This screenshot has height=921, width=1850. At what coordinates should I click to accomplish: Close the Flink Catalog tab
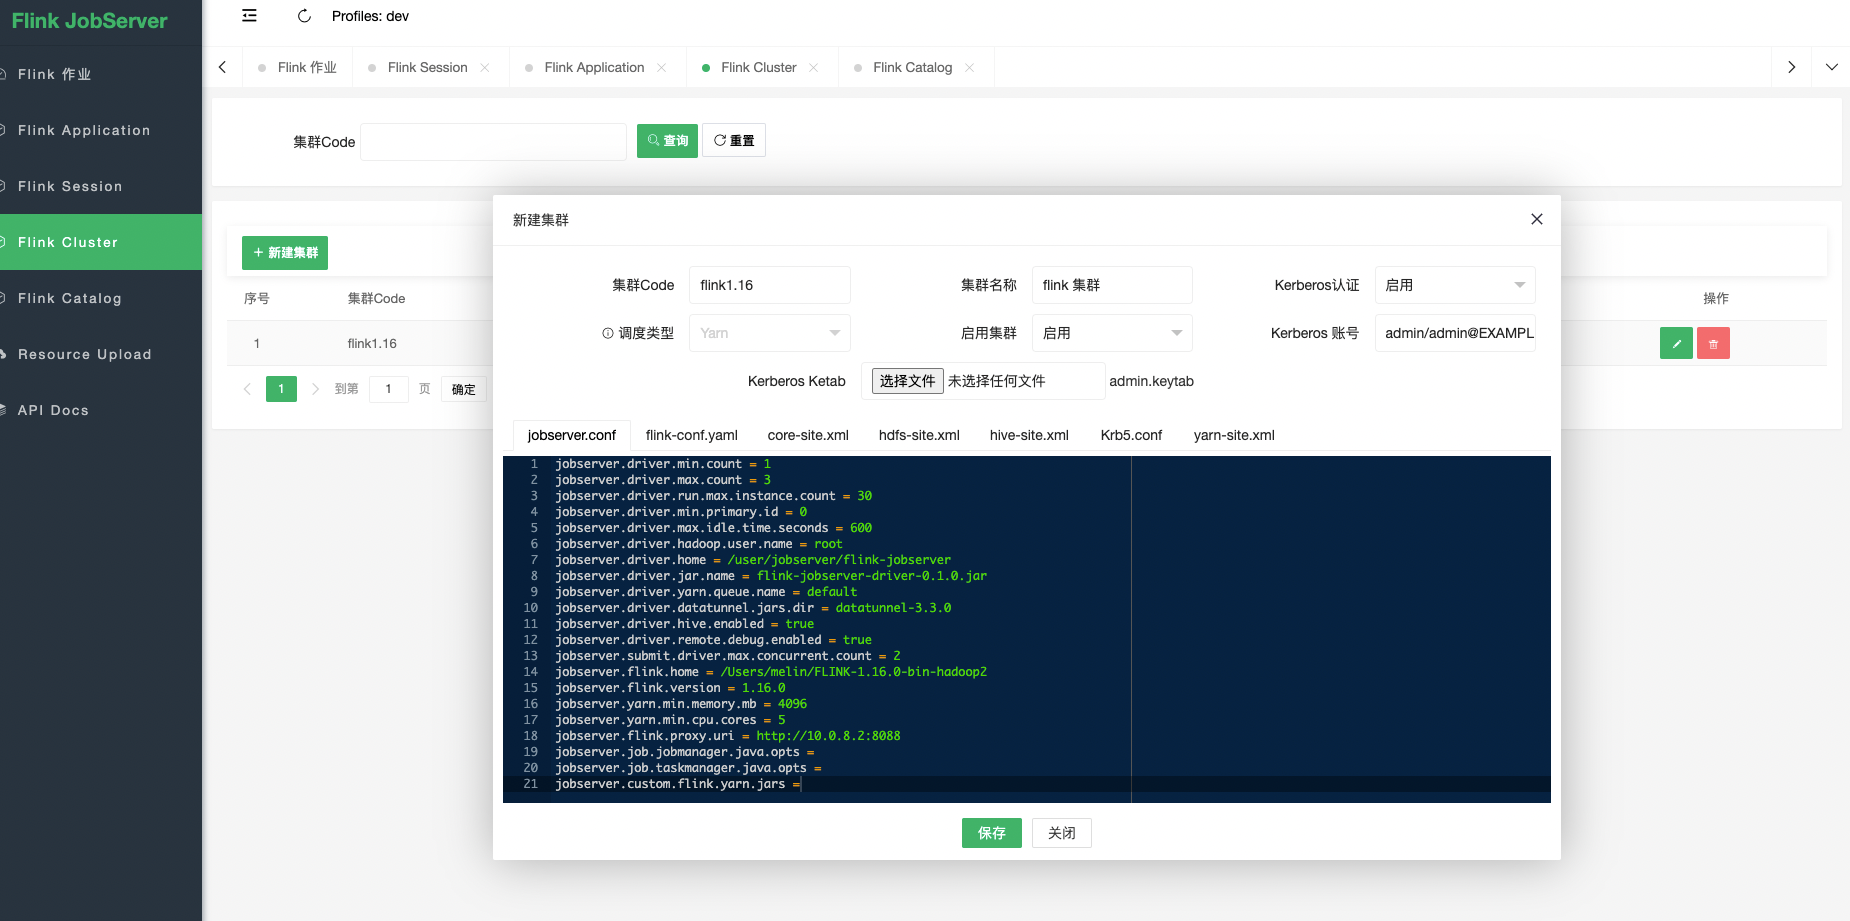(969, 67)
